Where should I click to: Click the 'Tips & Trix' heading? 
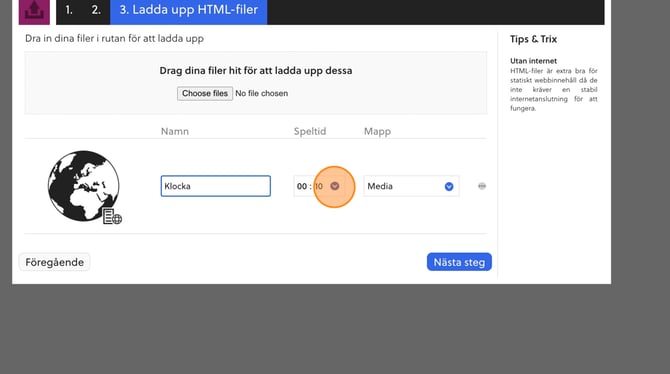click(533, 39)
